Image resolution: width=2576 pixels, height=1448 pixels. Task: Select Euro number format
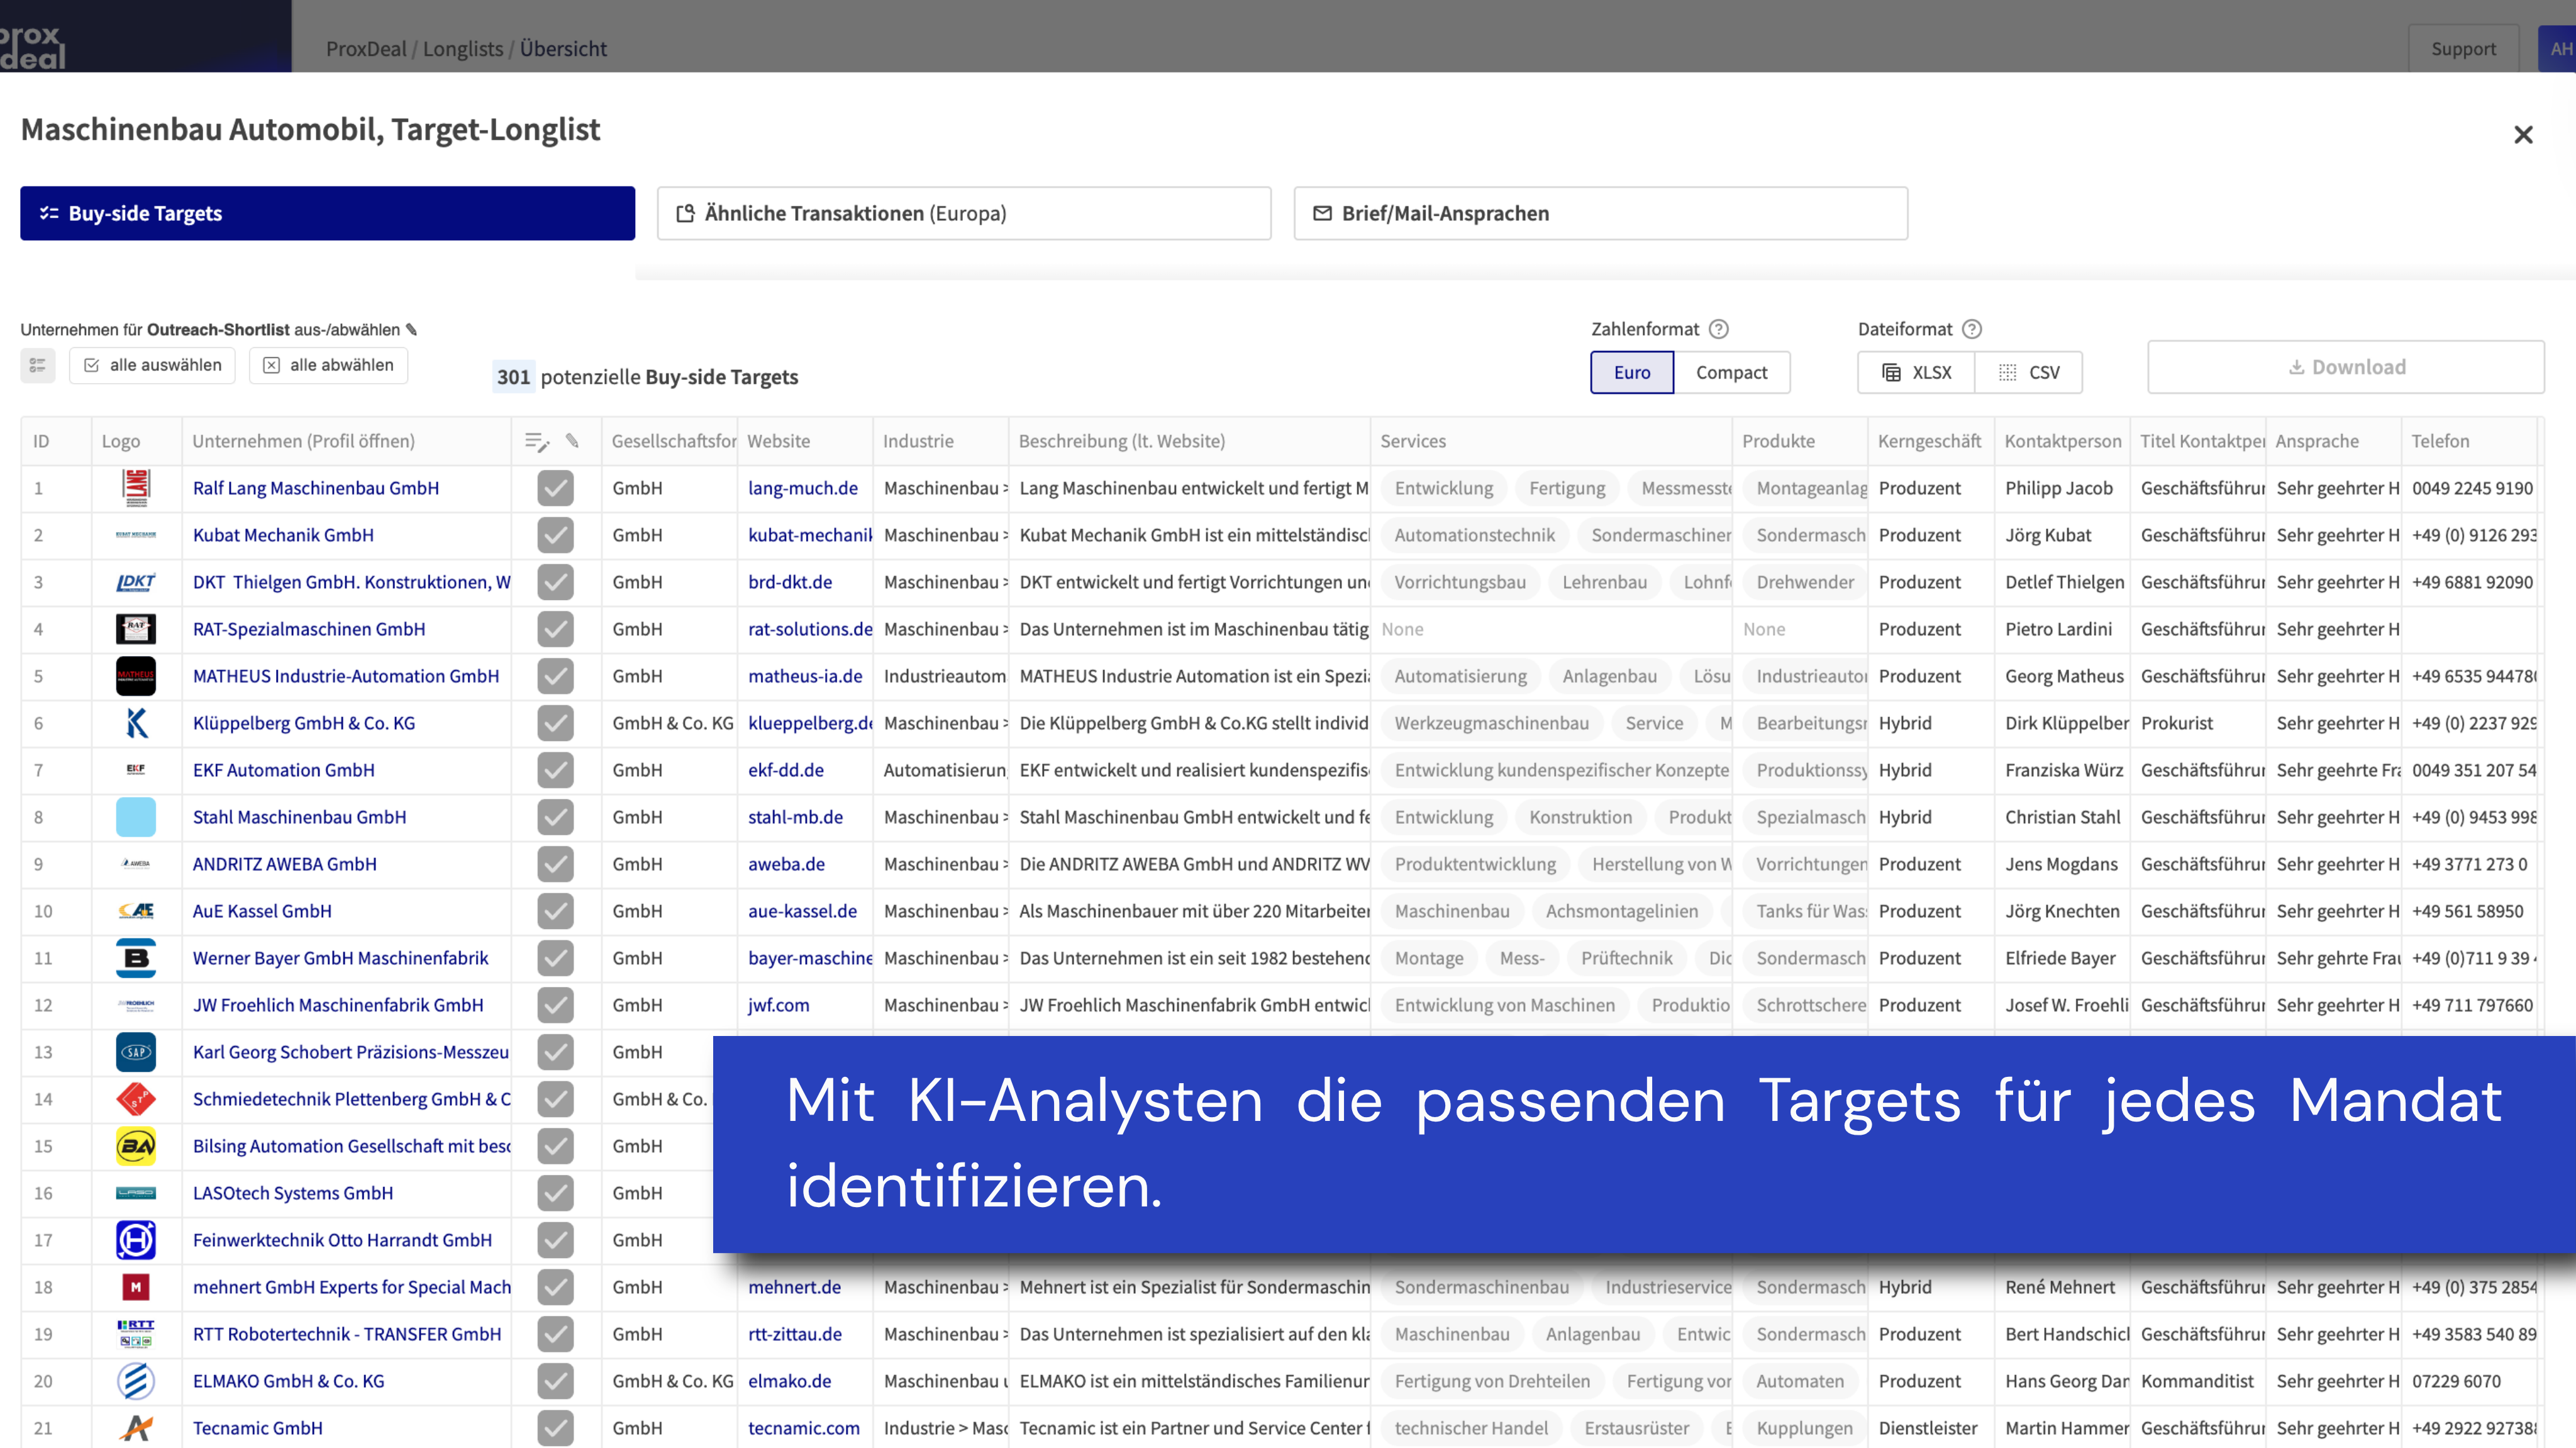point(1632,372)
